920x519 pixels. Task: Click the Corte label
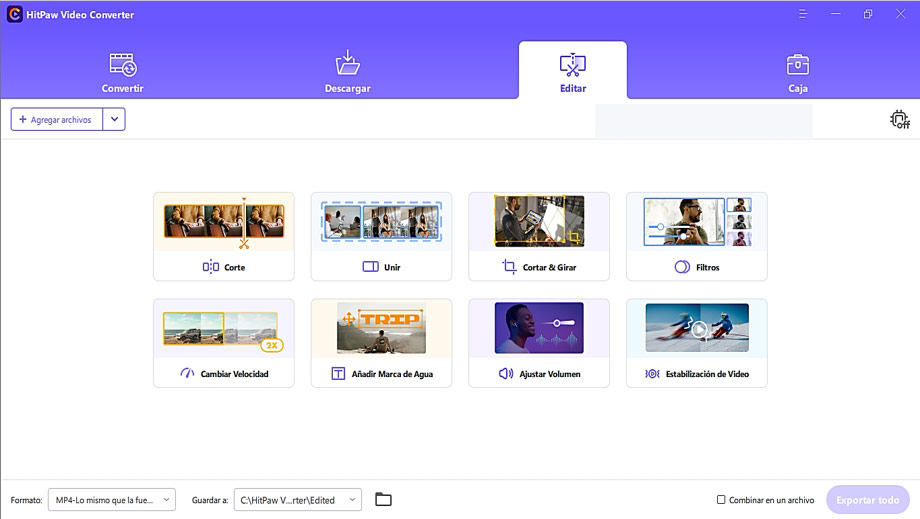(235, 267)
